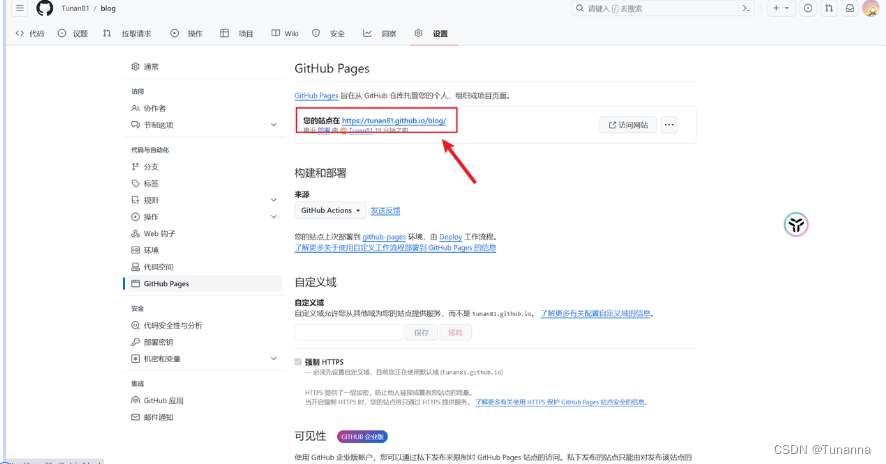Open the deployment link under the site URL

[x=324, y=130]
